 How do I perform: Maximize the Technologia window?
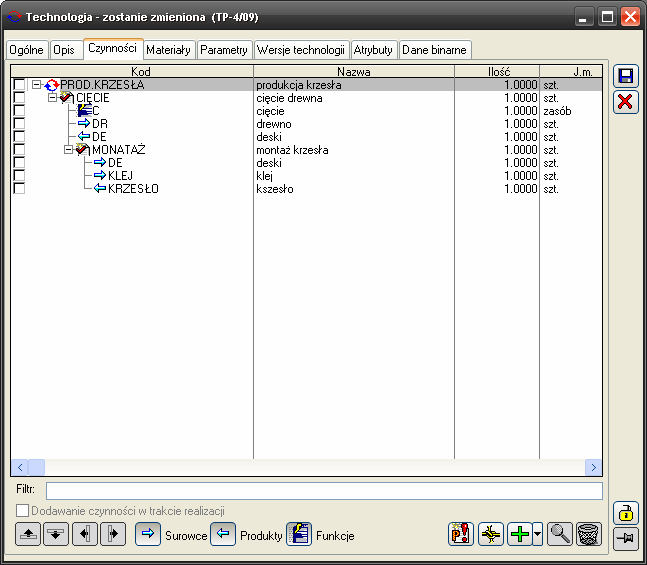[607, 17]
